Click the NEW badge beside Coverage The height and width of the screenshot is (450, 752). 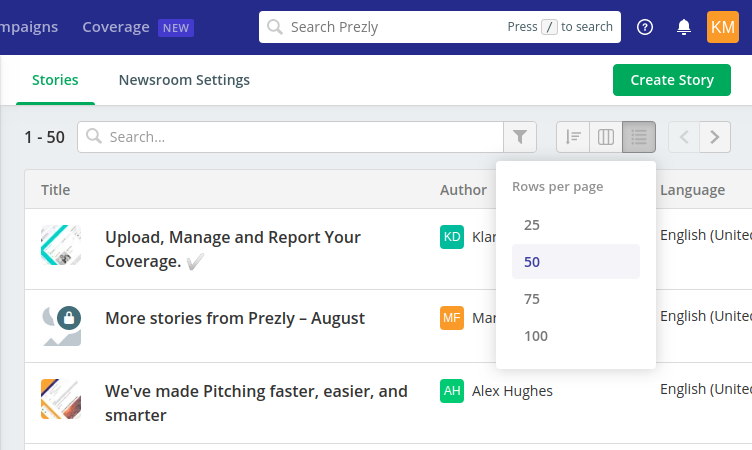176,28
